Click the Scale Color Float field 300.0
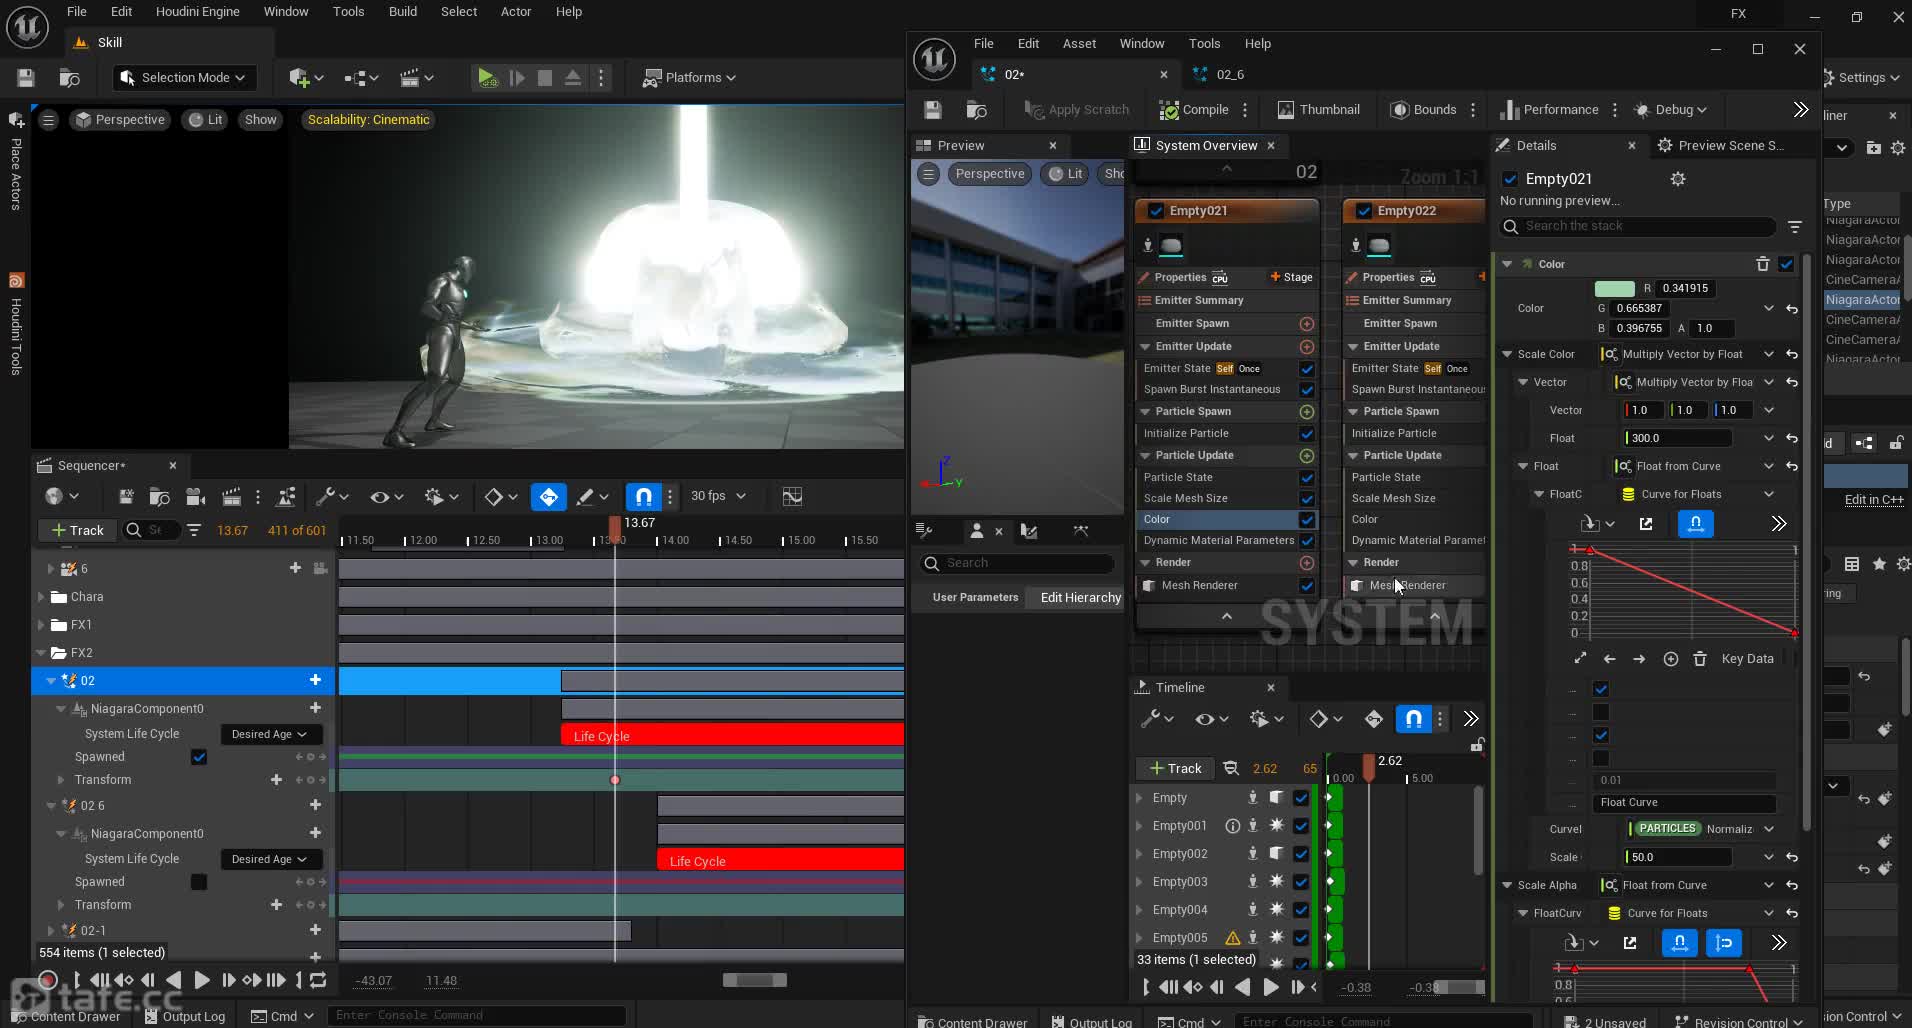This screenshot has height=1028, width=1912. (1678, 439)
